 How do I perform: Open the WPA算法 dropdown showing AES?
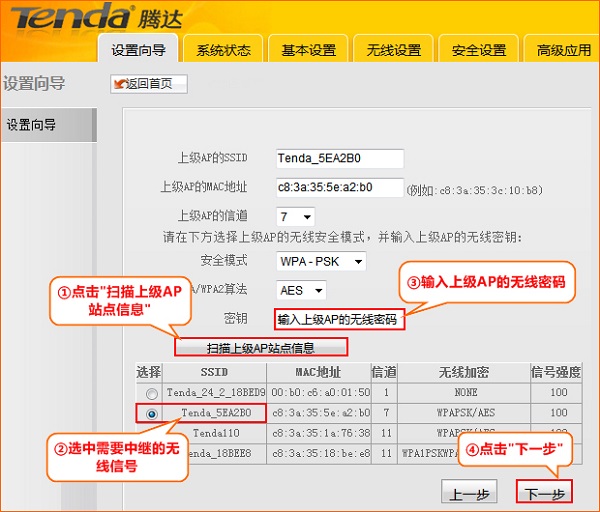click(x=301, y=290)
